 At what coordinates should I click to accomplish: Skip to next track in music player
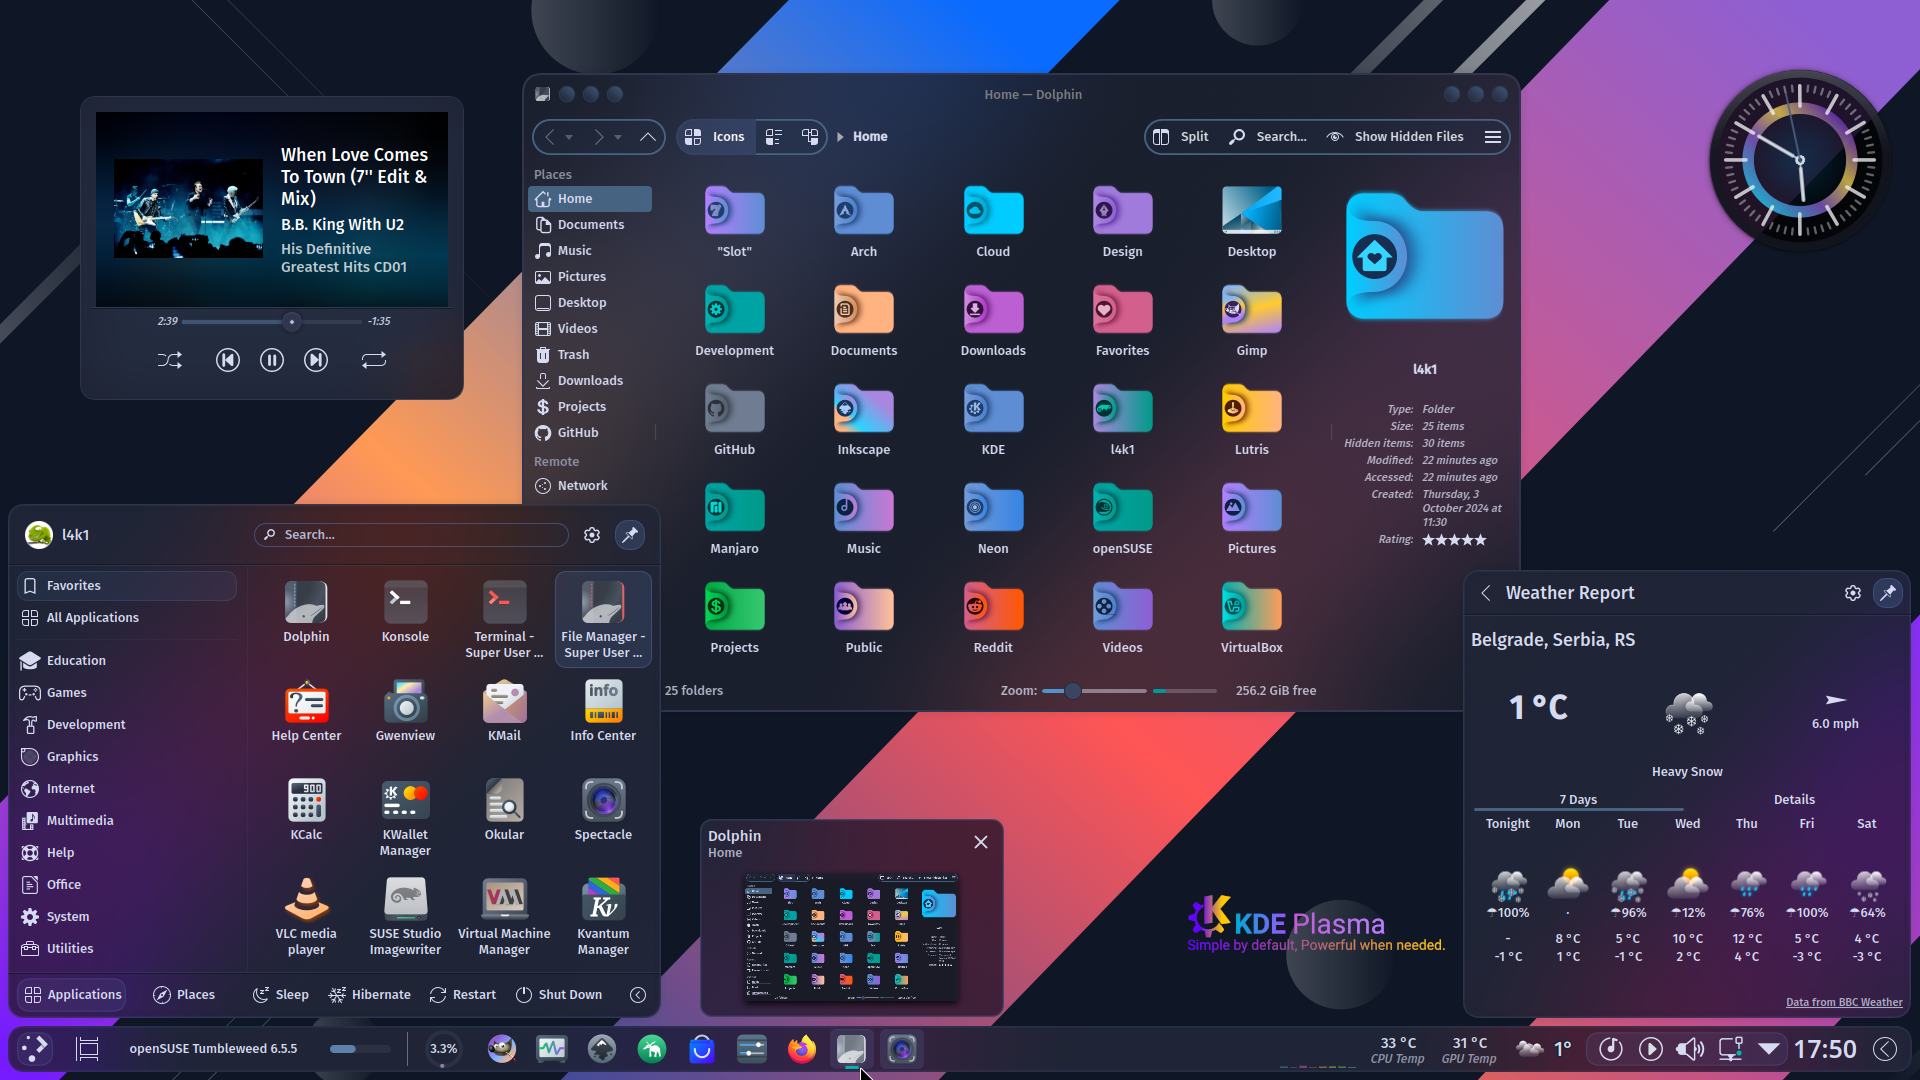coord(316,360)
